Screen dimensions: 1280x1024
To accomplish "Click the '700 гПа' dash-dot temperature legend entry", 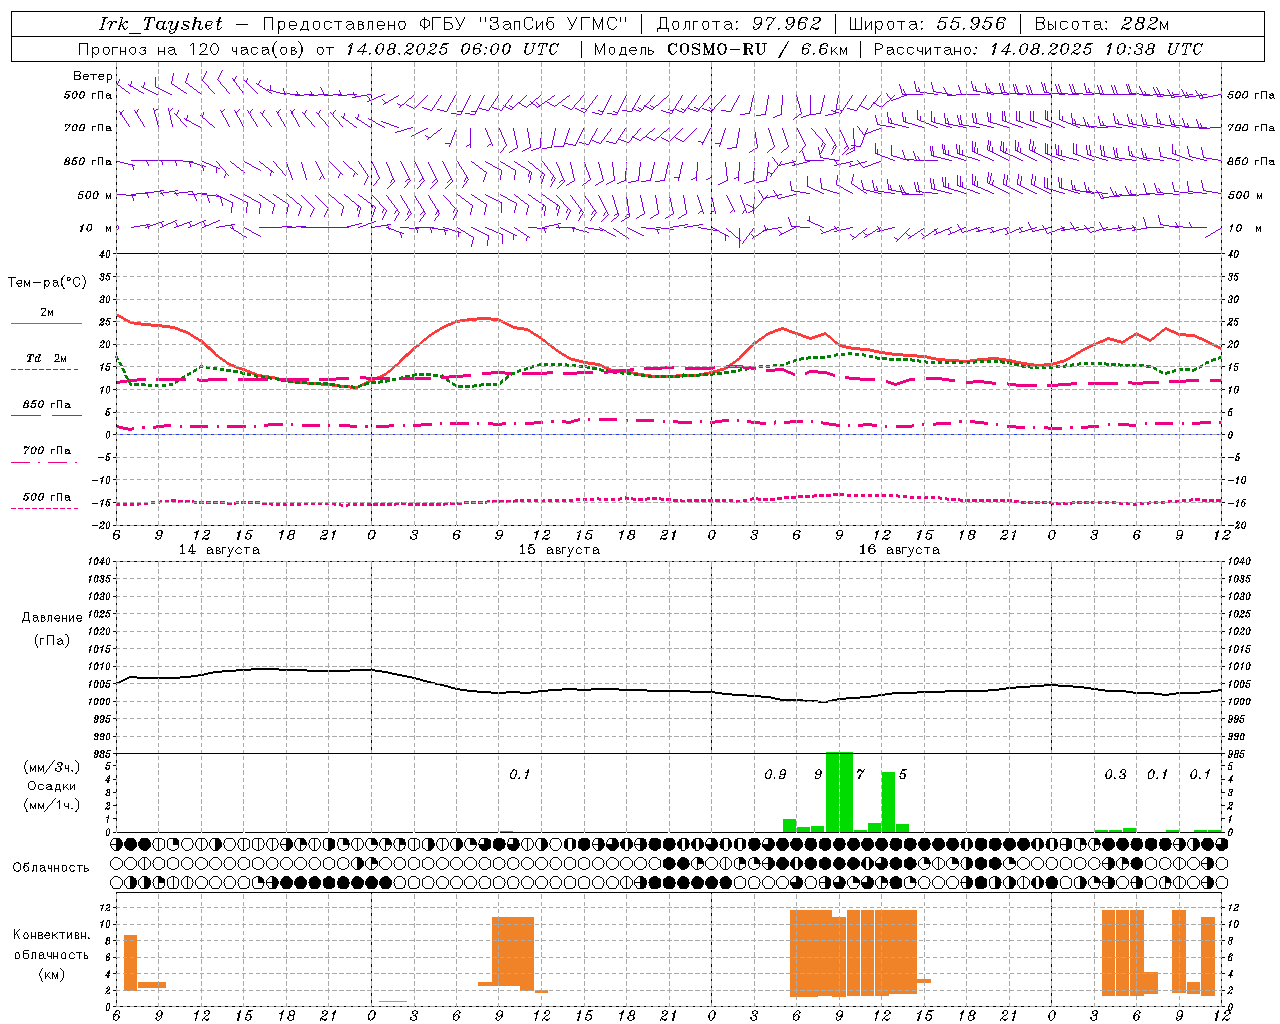I will (x=46, y=451).
